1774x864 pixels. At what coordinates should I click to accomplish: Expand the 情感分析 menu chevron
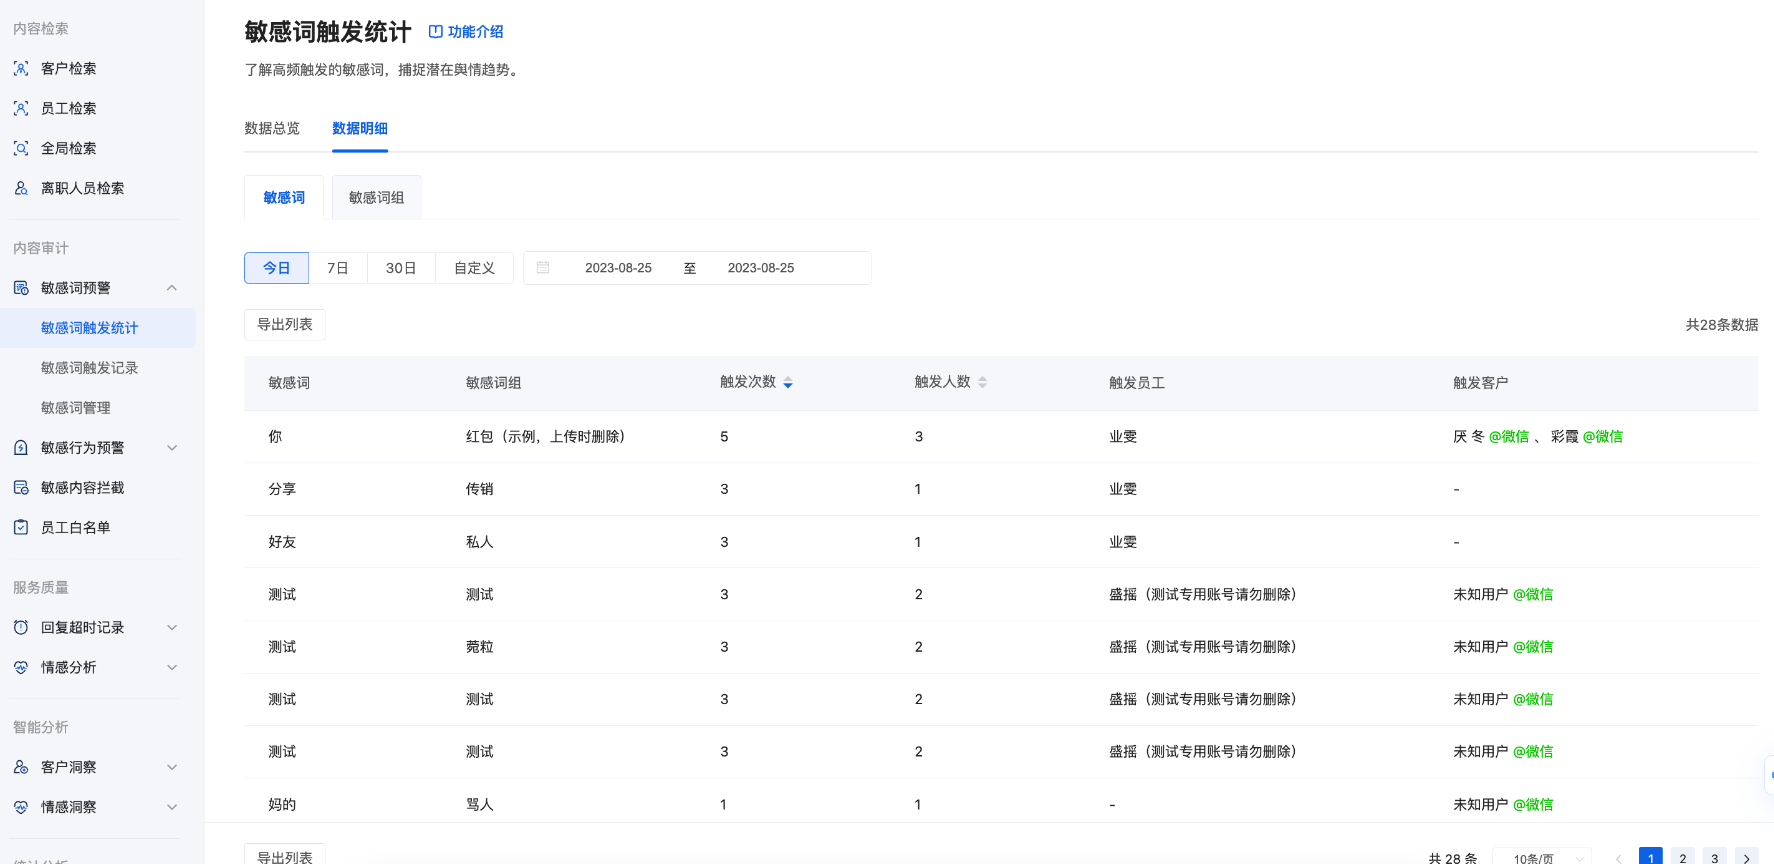172,667
